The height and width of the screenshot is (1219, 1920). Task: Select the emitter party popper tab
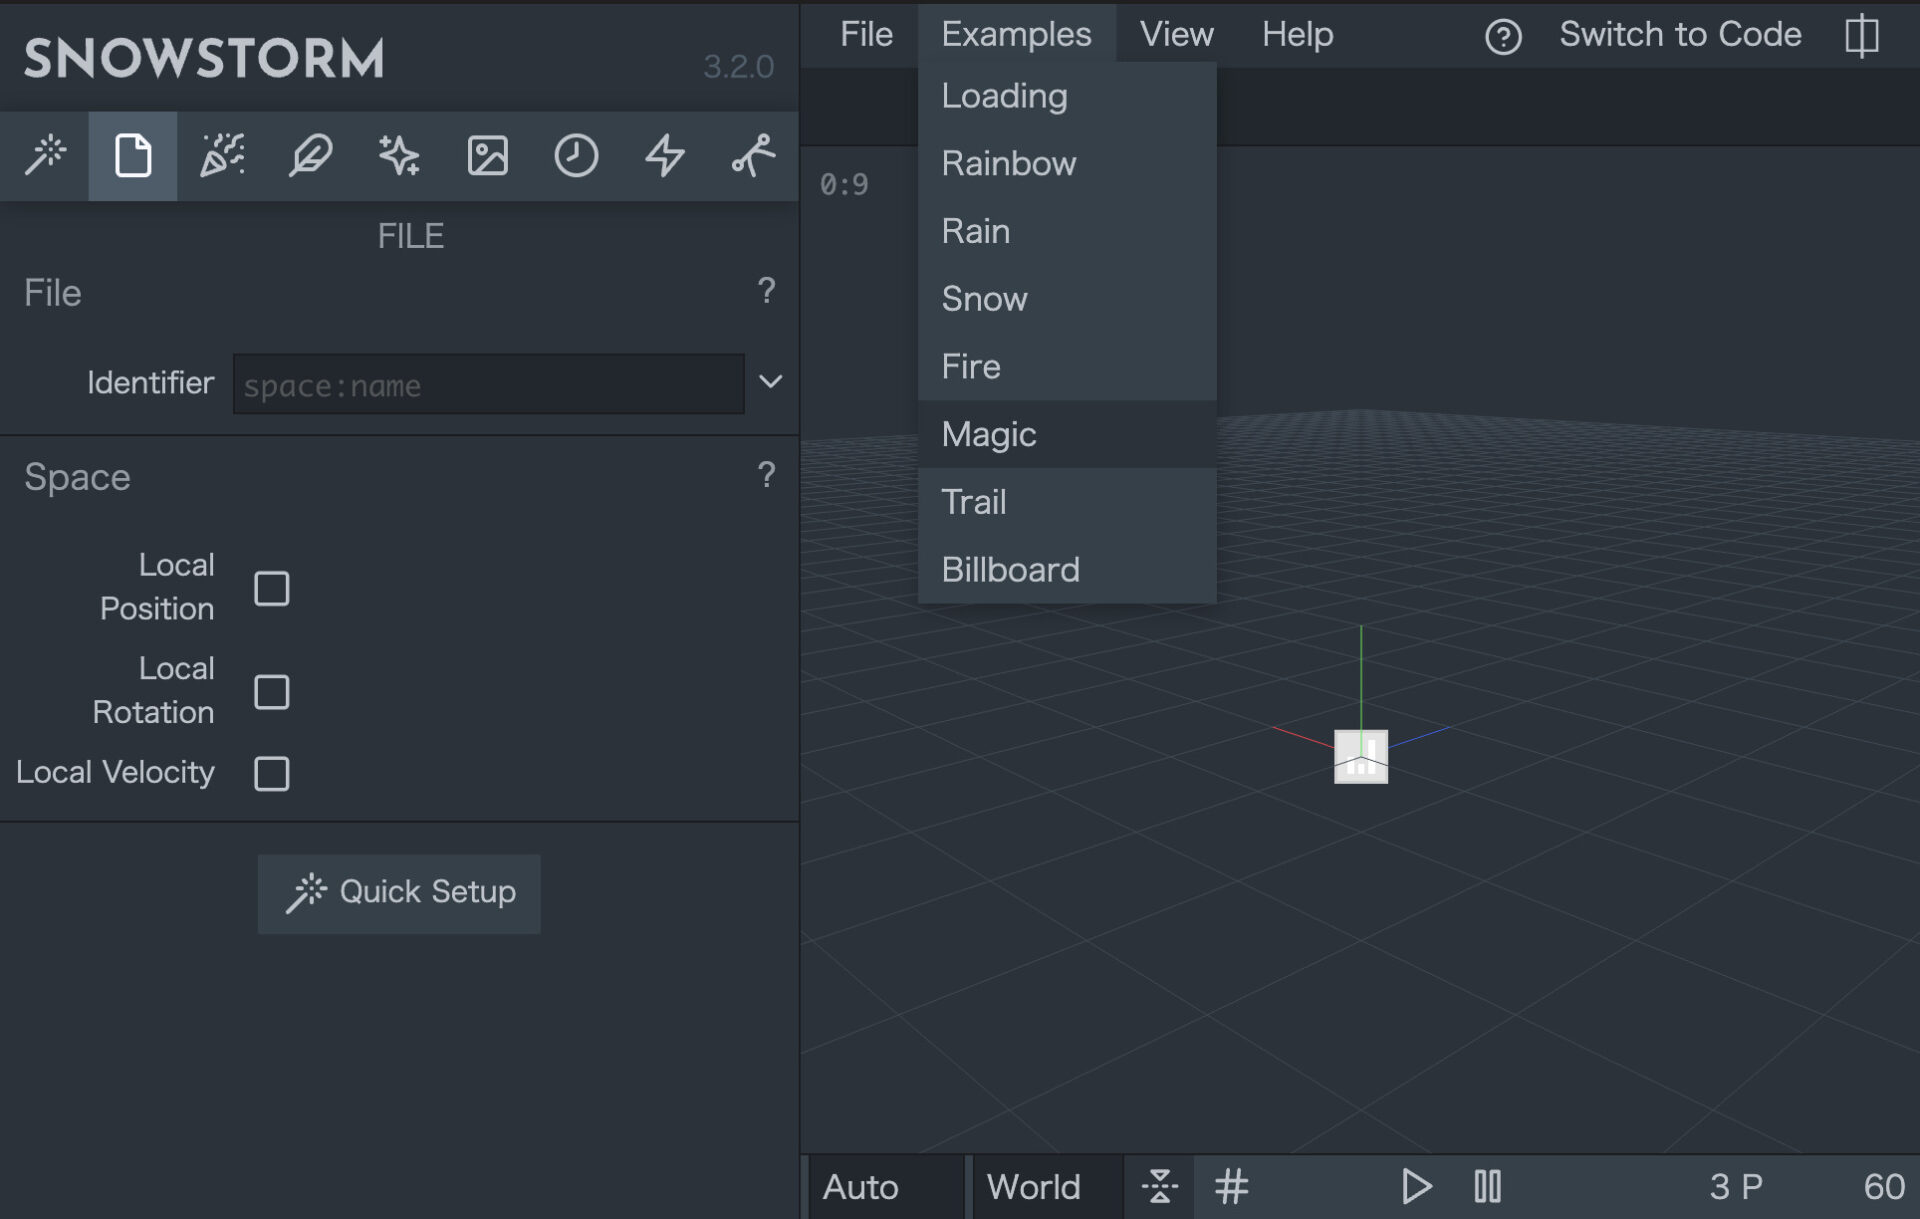222,156
